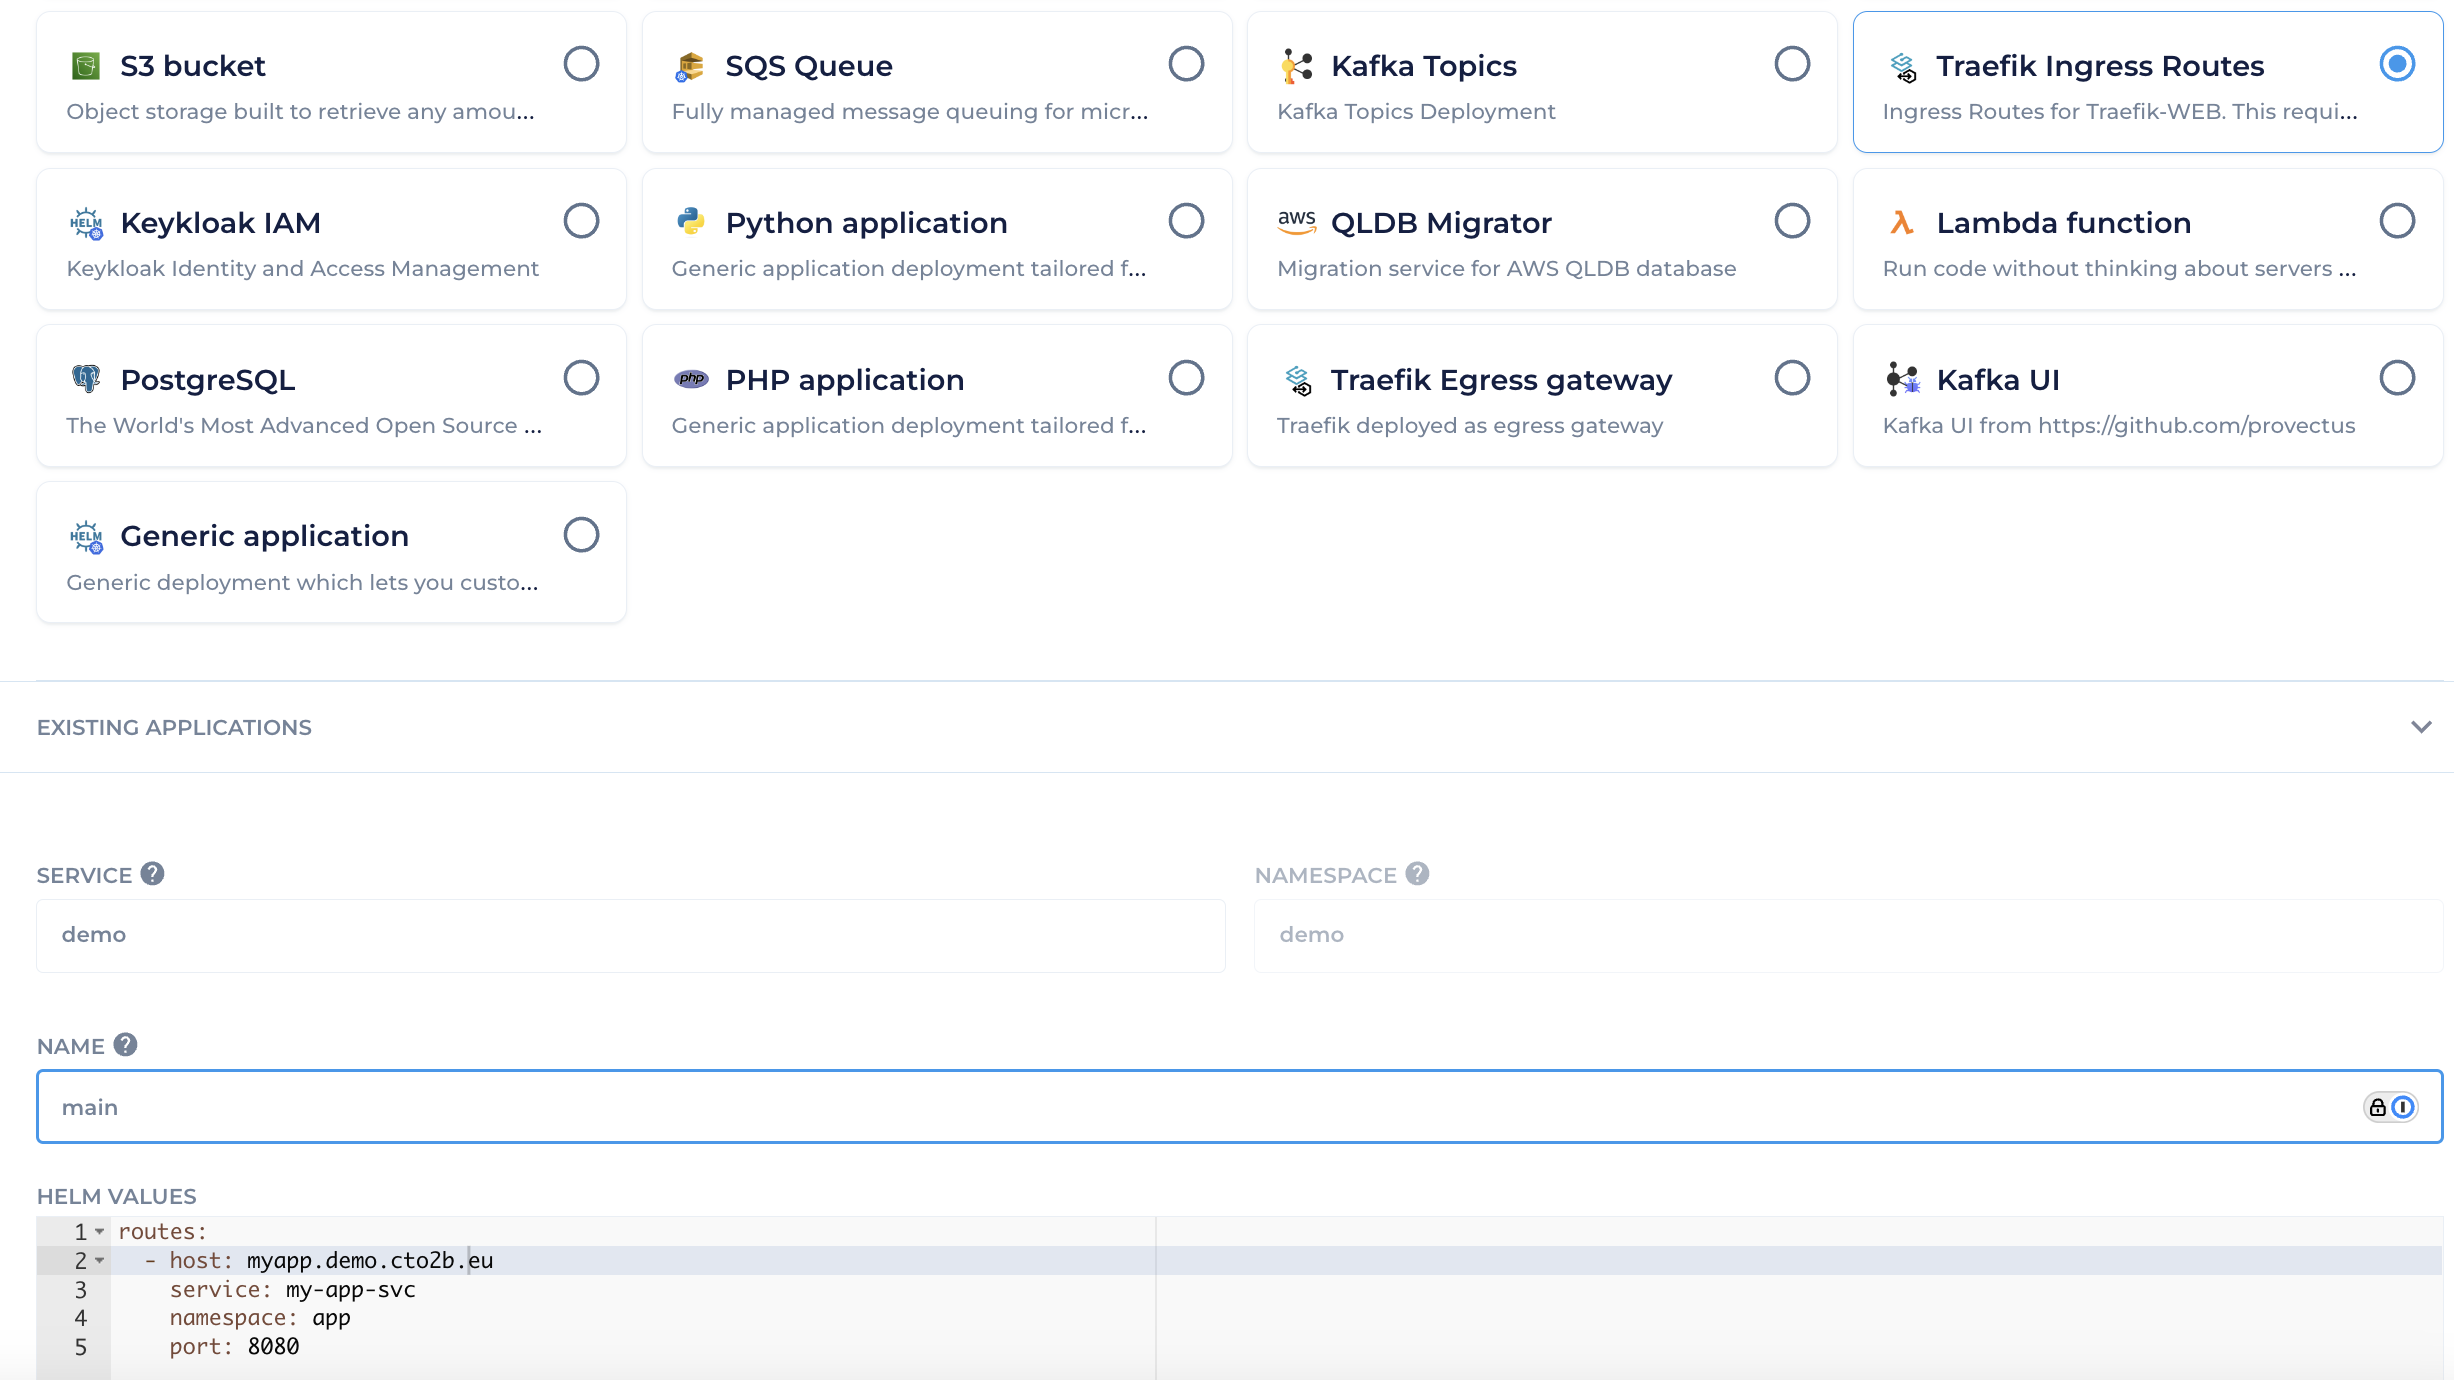Expand the Existing Applications section chevron
Screen dimensions: 2454x1380
click(x=2420, y=727)
